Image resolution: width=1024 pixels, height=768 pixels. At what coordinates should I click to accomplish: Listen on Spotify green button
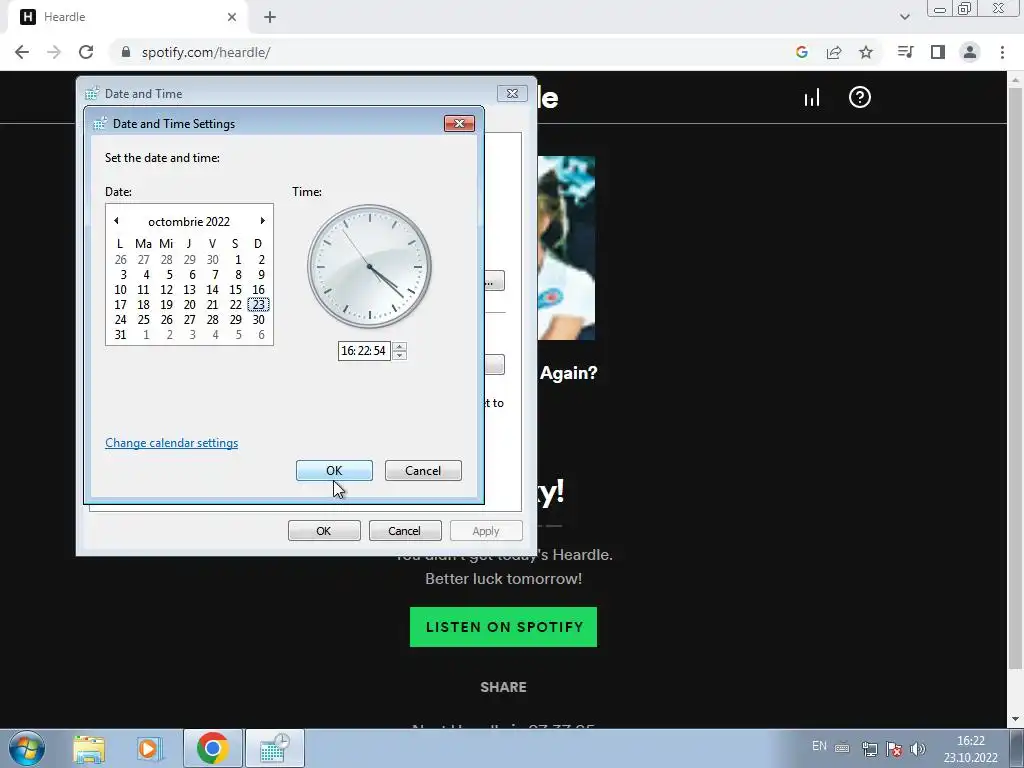click(x=503, y=627)
